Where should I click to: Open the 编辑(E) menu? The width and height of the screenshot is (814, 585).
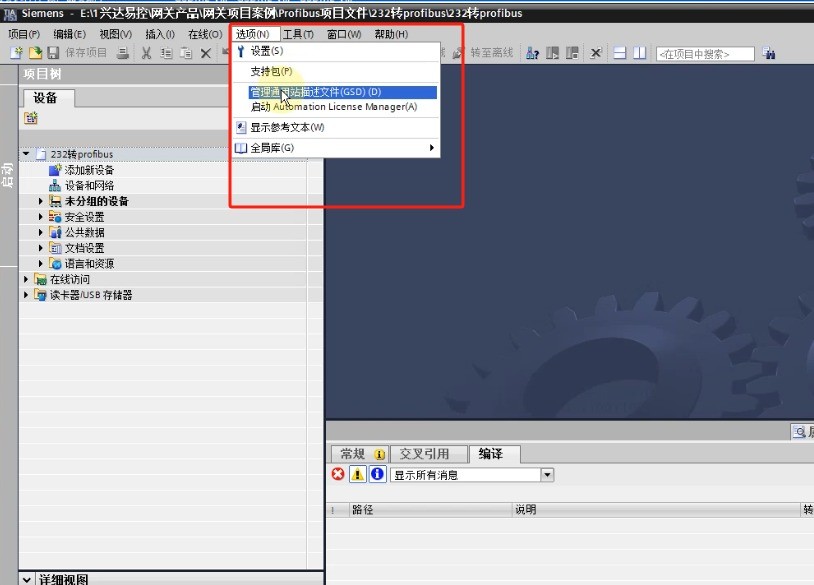[x=70, y=34]
